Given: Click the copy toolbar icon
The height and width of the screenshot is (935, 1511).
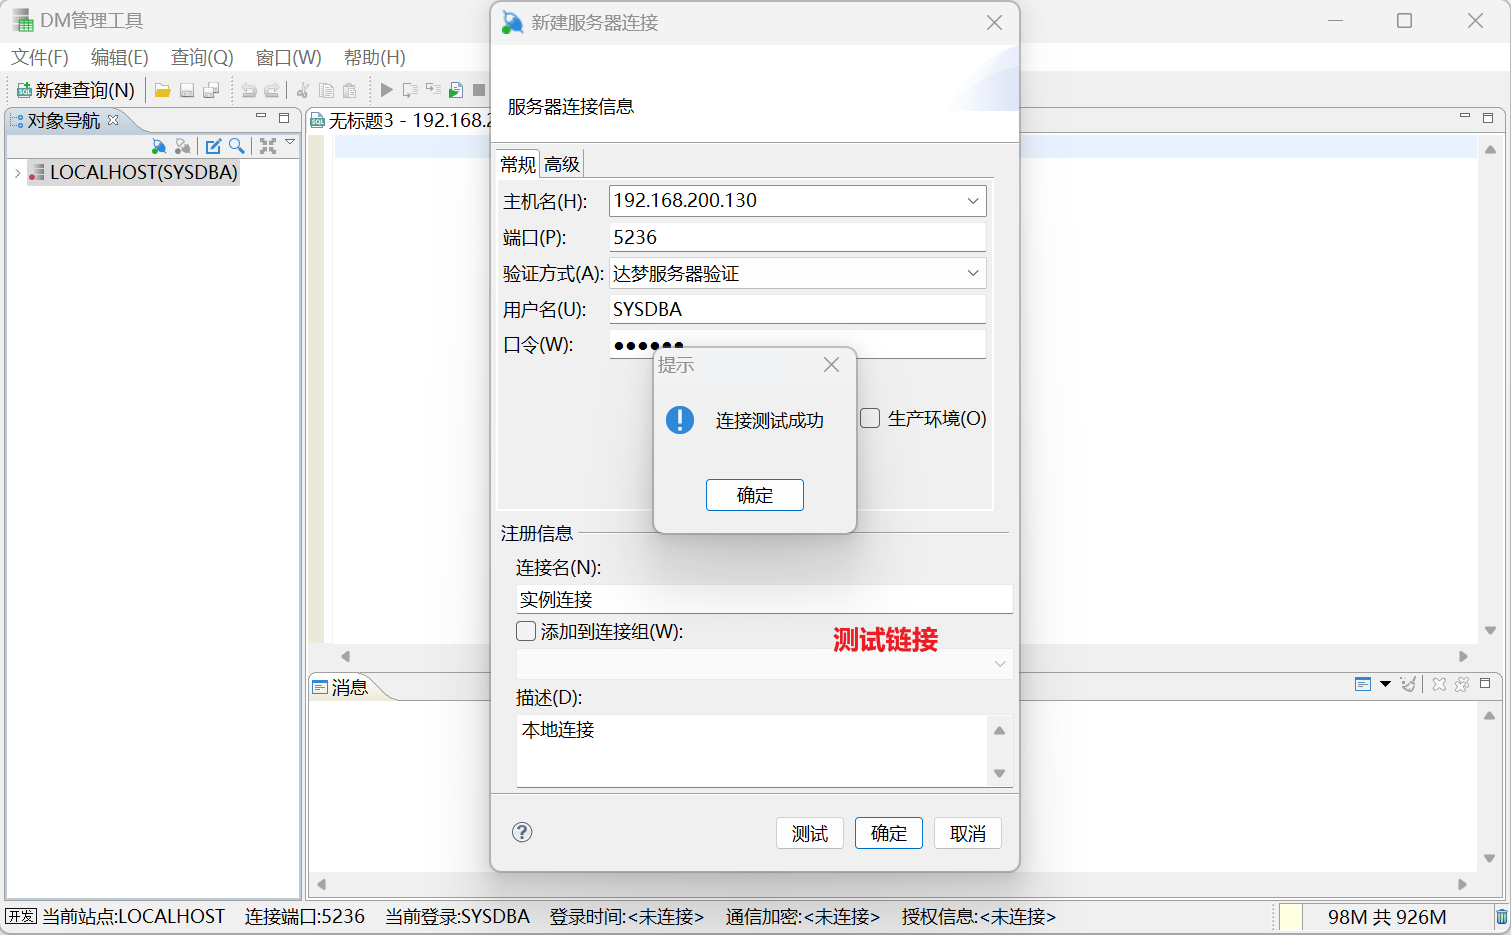Looking at the screenshot, I should 326,90.
